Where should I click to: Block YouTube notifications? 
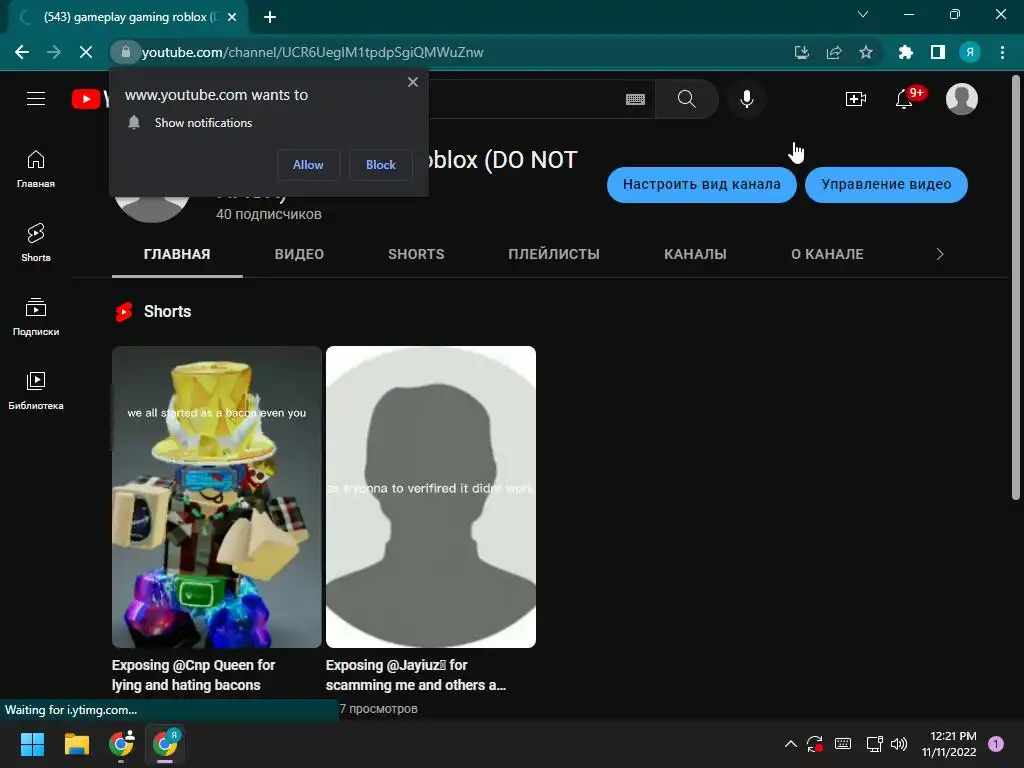tap(381, 165)
